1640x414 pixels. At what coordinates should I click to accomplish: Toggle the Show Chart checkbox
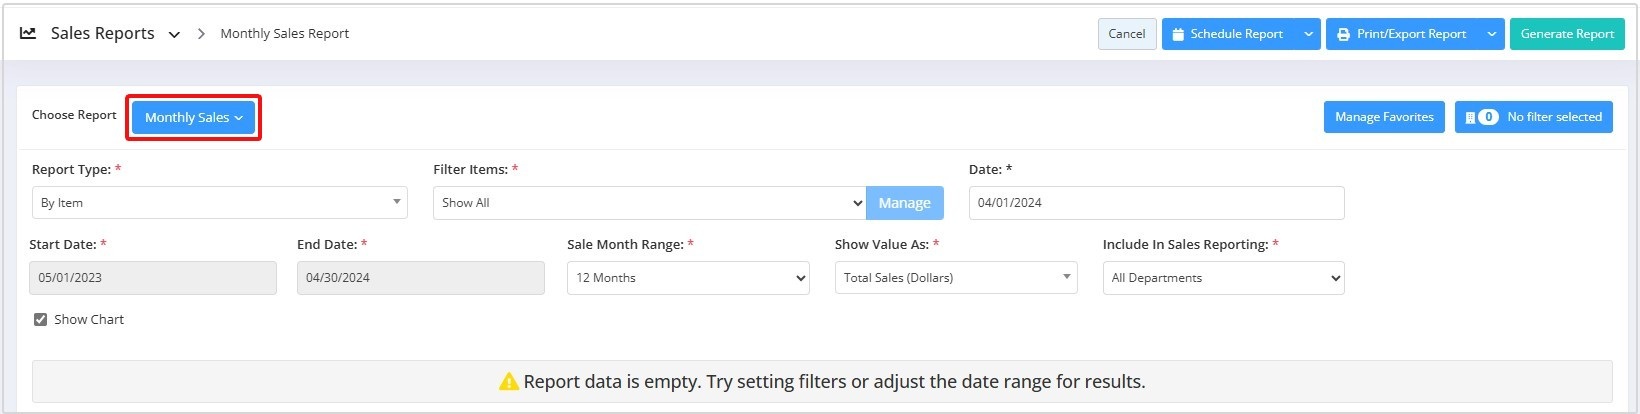41,319
